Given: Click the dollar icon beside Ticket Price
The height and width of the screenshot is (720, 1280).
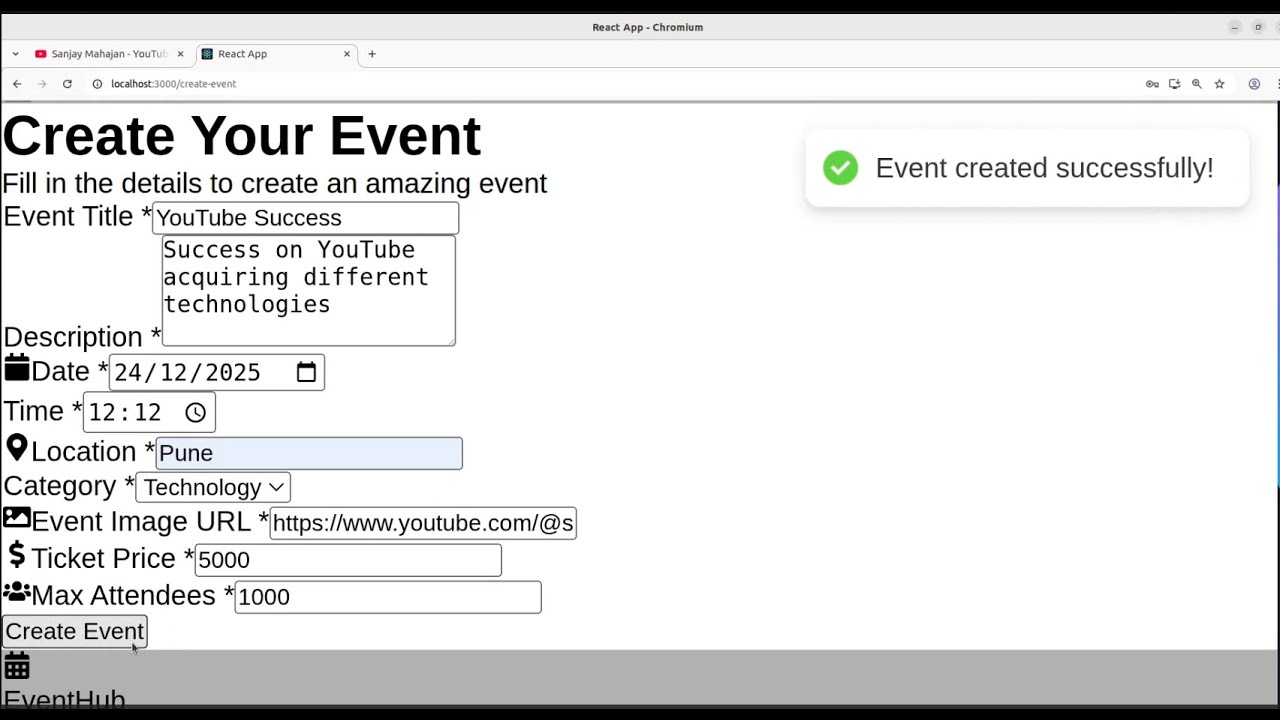Looking at the screenshot, I should click(x=17, y=554).
